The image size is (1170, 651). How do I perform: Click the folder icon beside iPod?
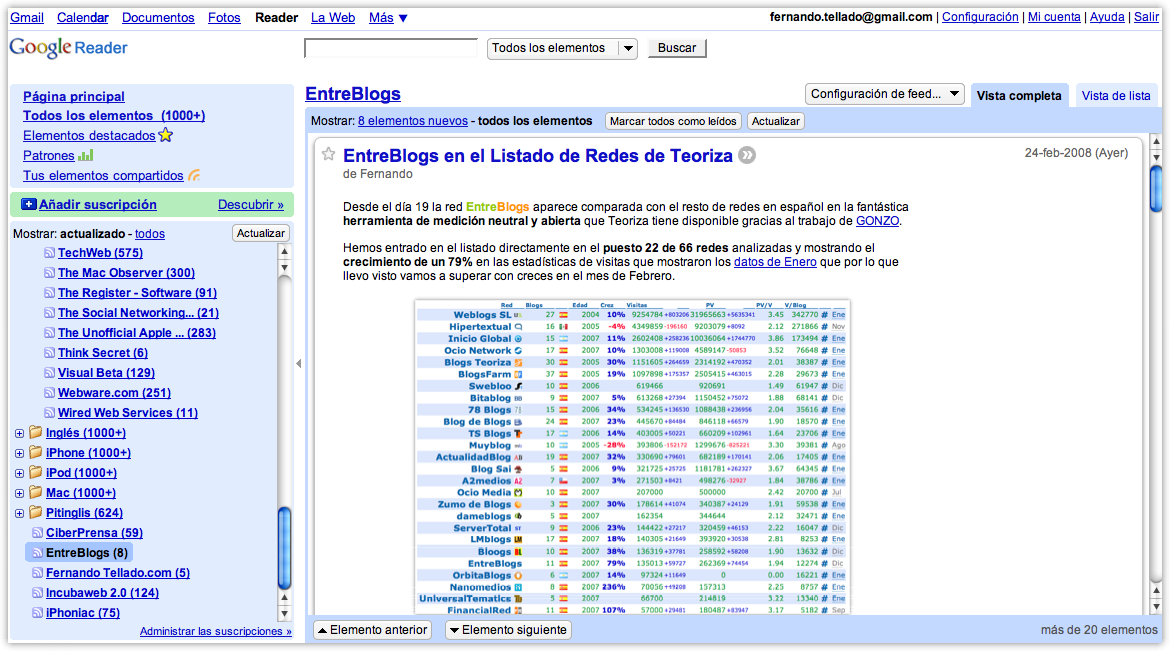tap(35, 473)
